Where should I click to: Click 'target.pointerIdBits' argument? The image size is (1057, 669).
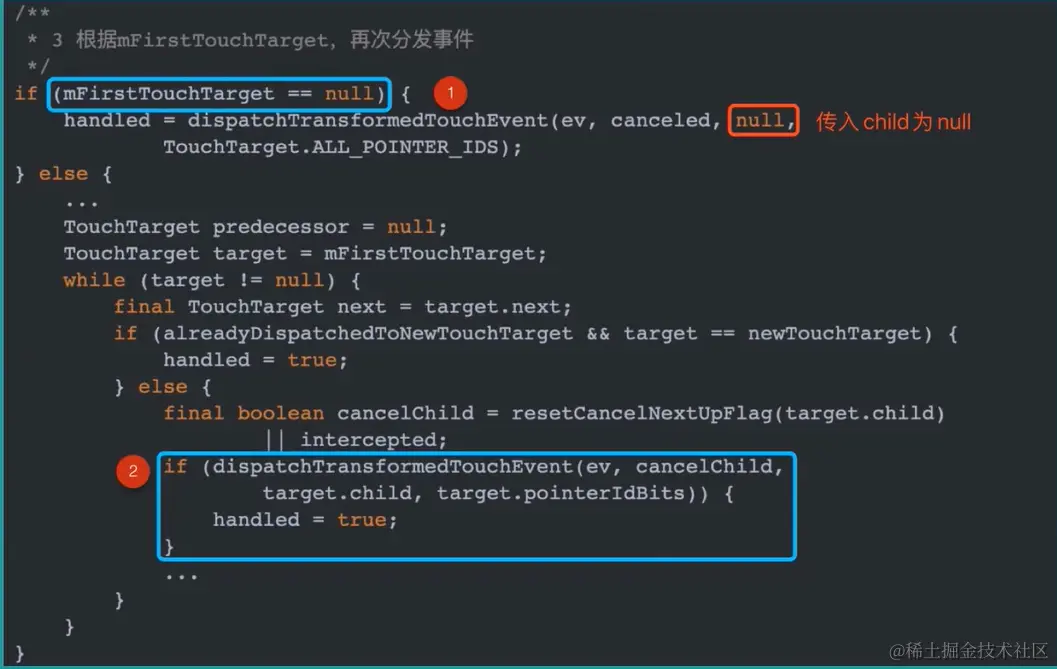[x=560, y=493]
